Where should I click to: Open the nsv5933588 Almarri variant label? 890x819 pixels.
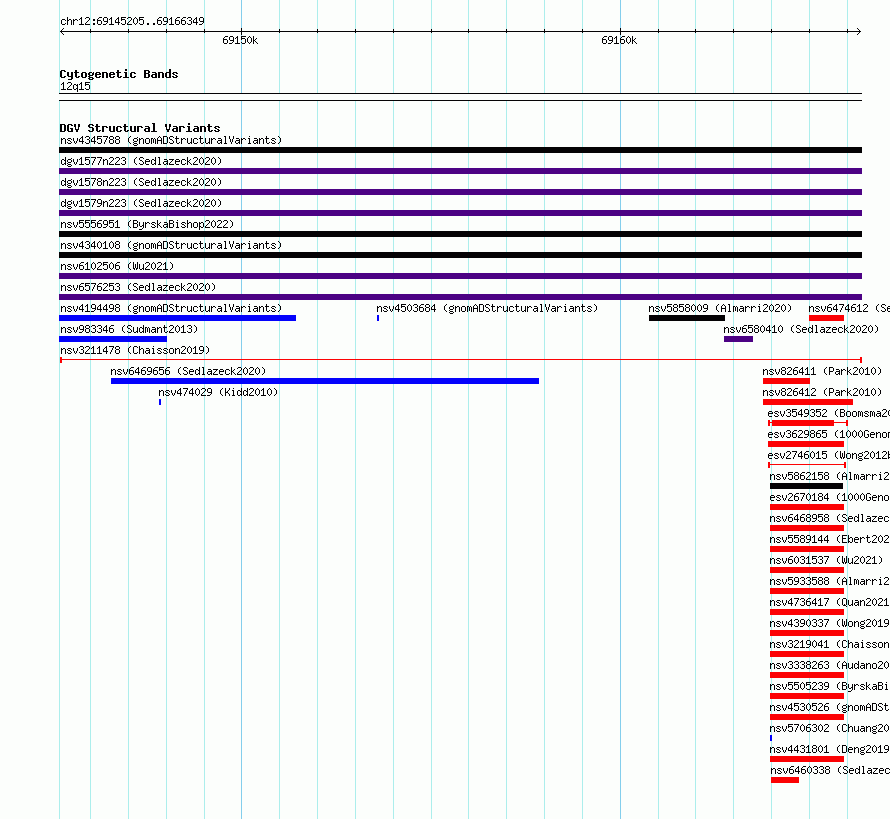click(x=830, y=581)
